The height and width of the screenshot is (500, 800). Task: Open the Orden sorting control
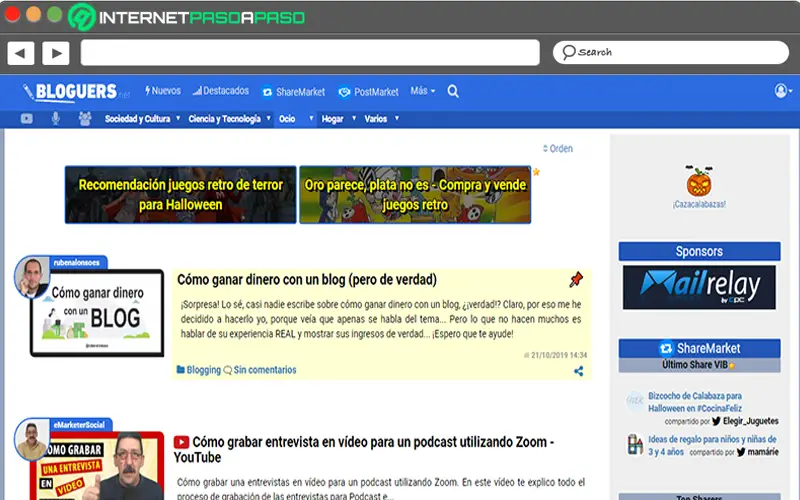[x=558, y=148]
